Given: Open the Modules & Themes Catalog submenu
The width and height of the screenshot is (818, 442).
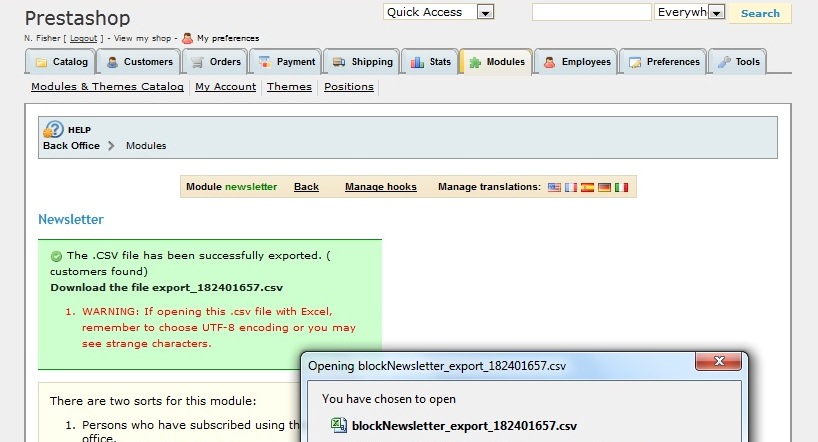Looking at the screenshot, I should (107, 87).
